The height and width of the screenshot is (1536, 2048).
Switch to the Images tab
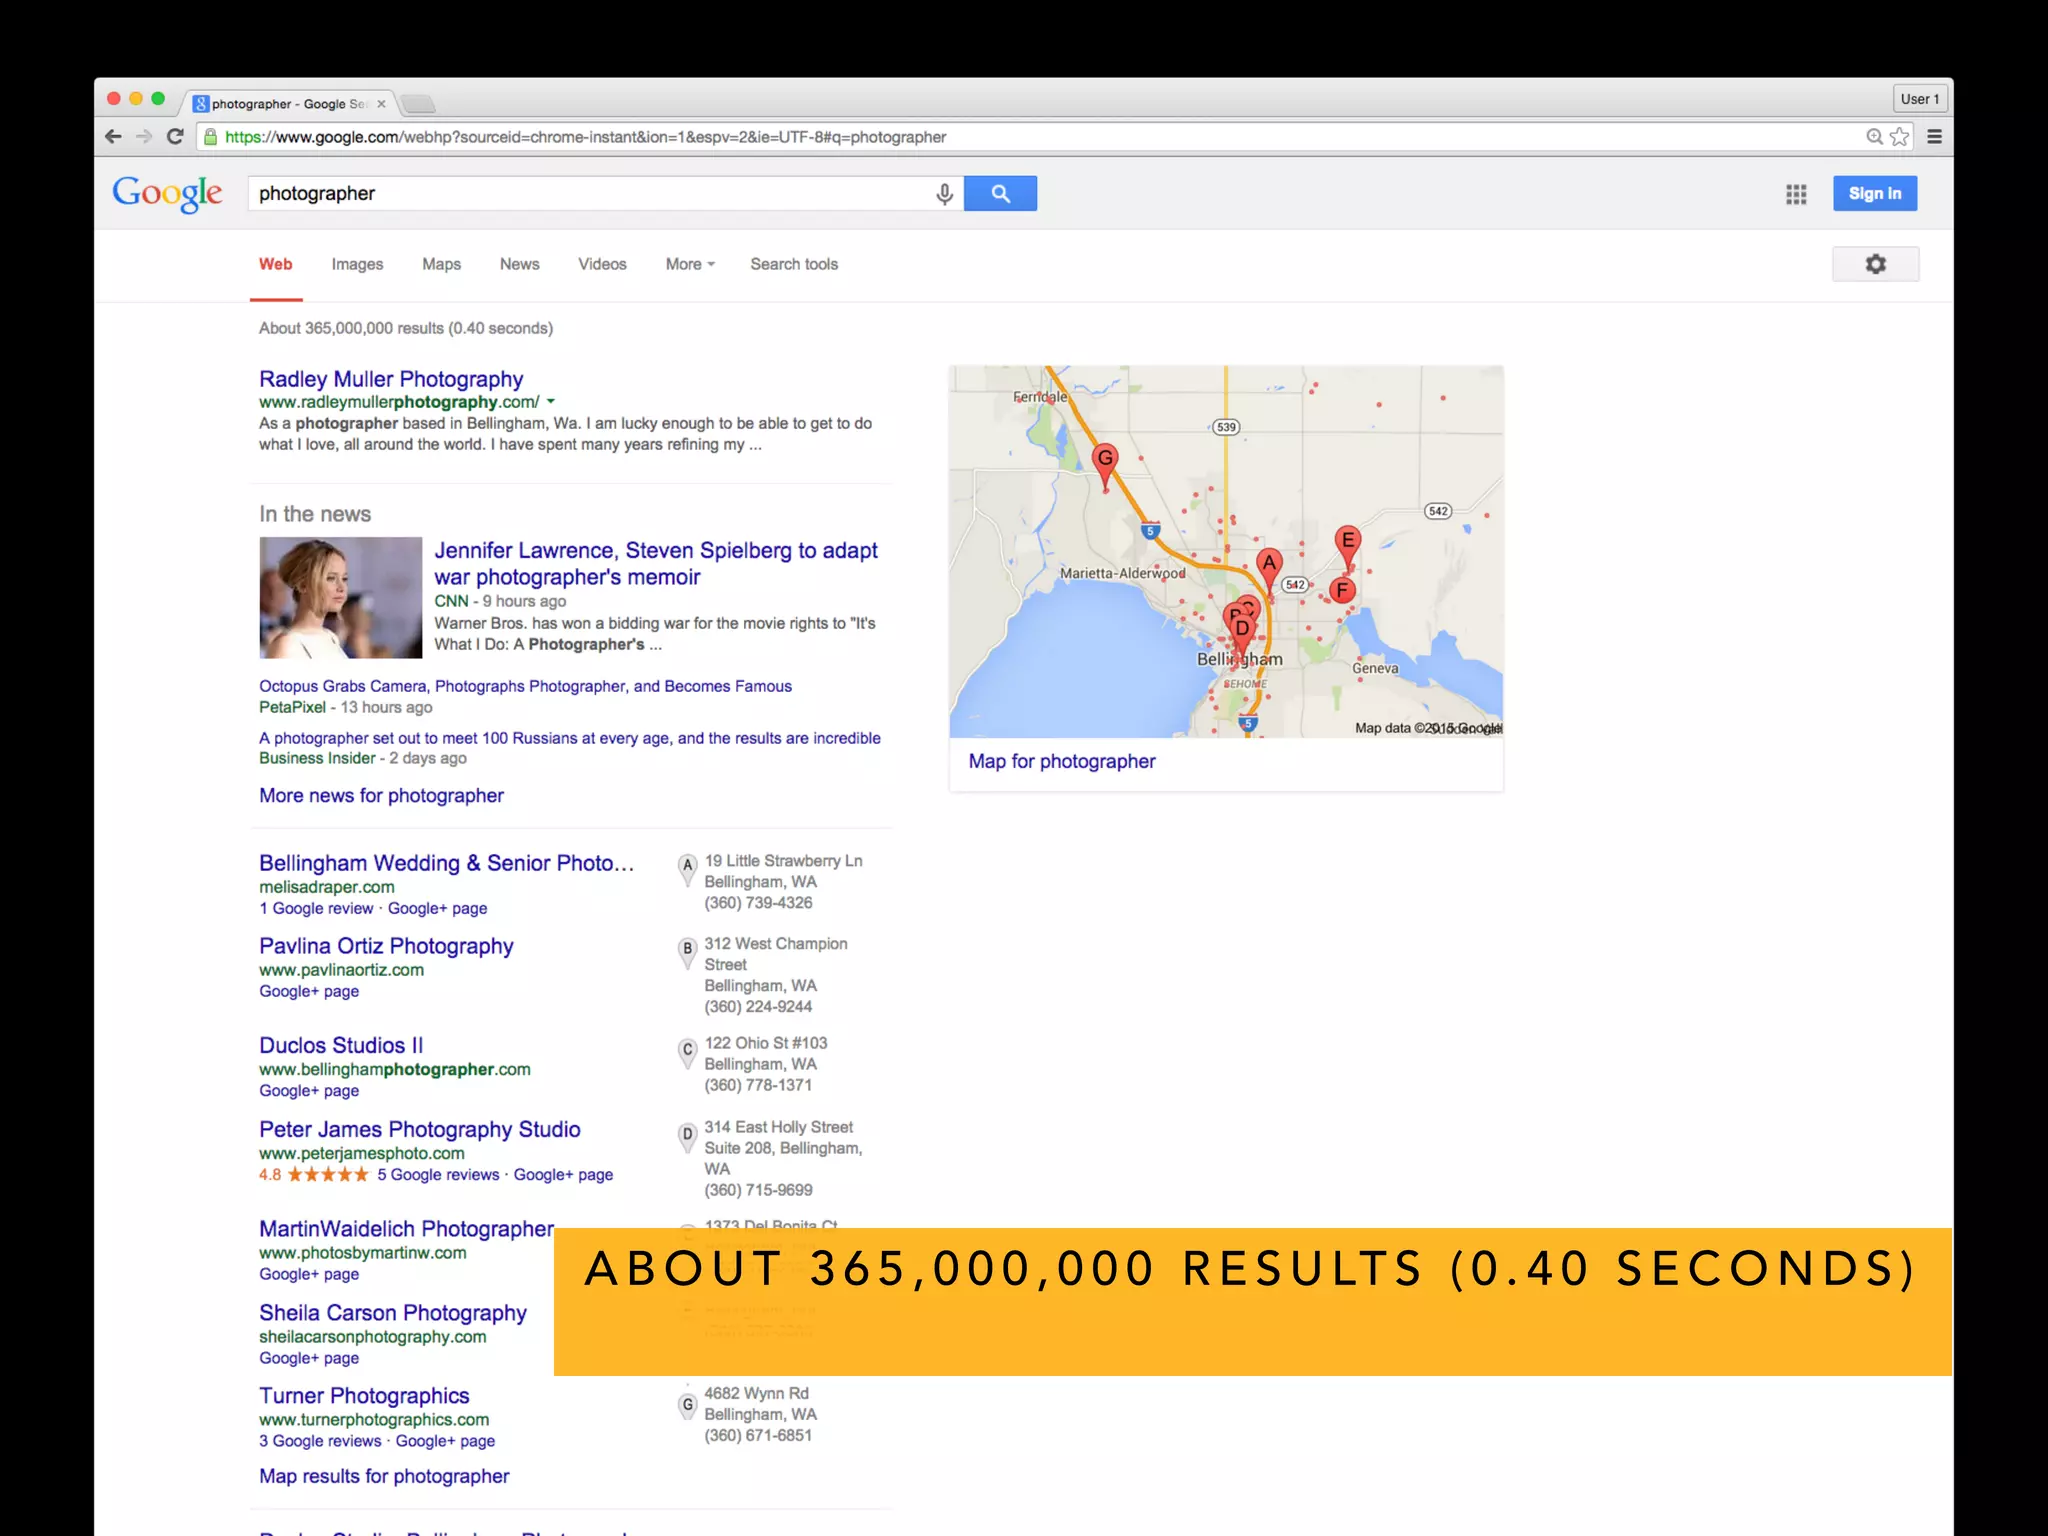coord(357,264)
